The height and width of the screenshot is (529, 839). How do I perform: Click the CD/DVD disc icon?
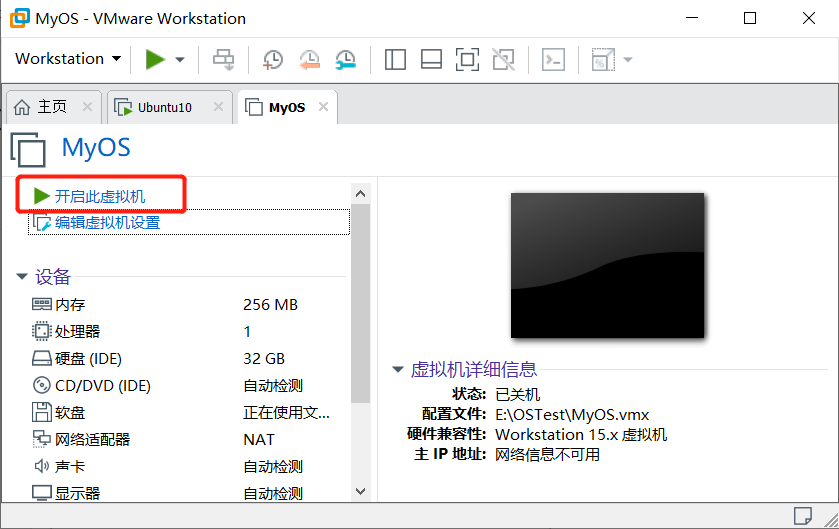pyautogui.click(x=42, y=385)
